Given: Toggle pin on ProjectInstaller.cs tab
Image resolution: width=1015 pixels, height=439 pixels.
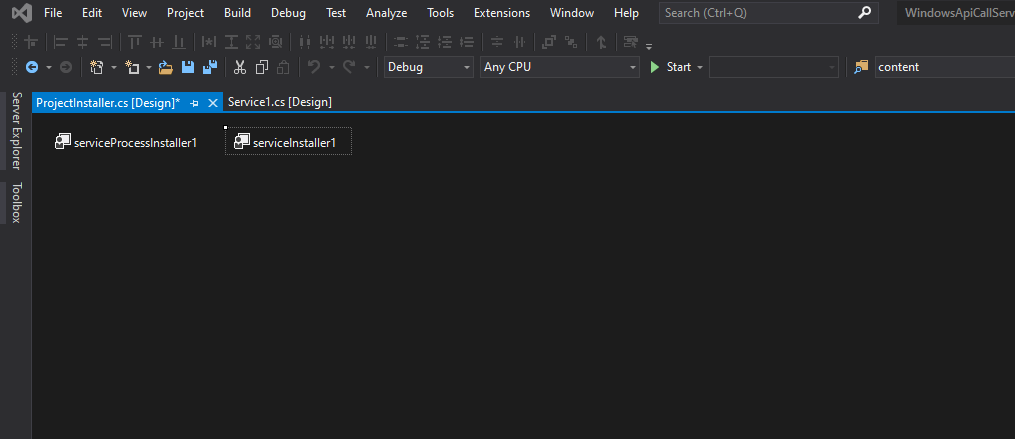Looking at the screenshot, I should (195, 102).
